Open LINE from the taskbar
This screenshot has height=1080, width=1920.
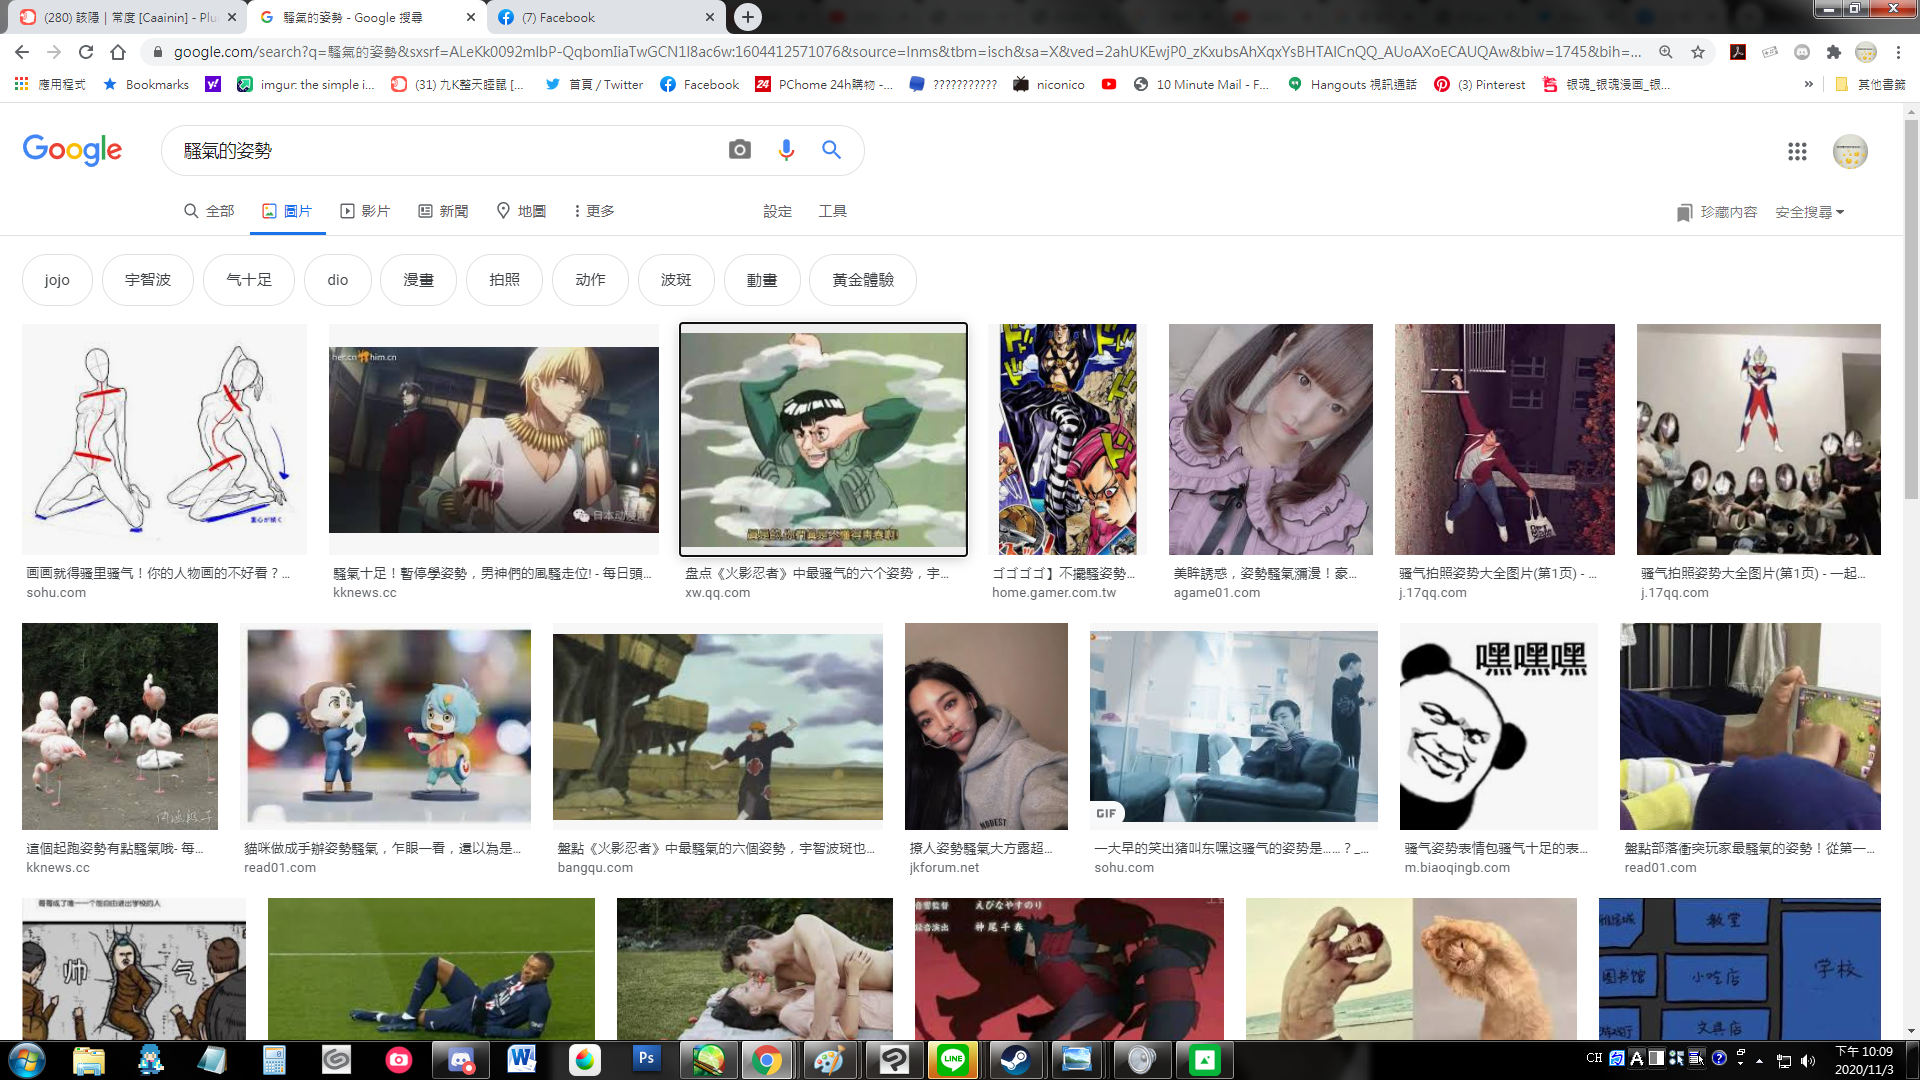click(953, 1060)
